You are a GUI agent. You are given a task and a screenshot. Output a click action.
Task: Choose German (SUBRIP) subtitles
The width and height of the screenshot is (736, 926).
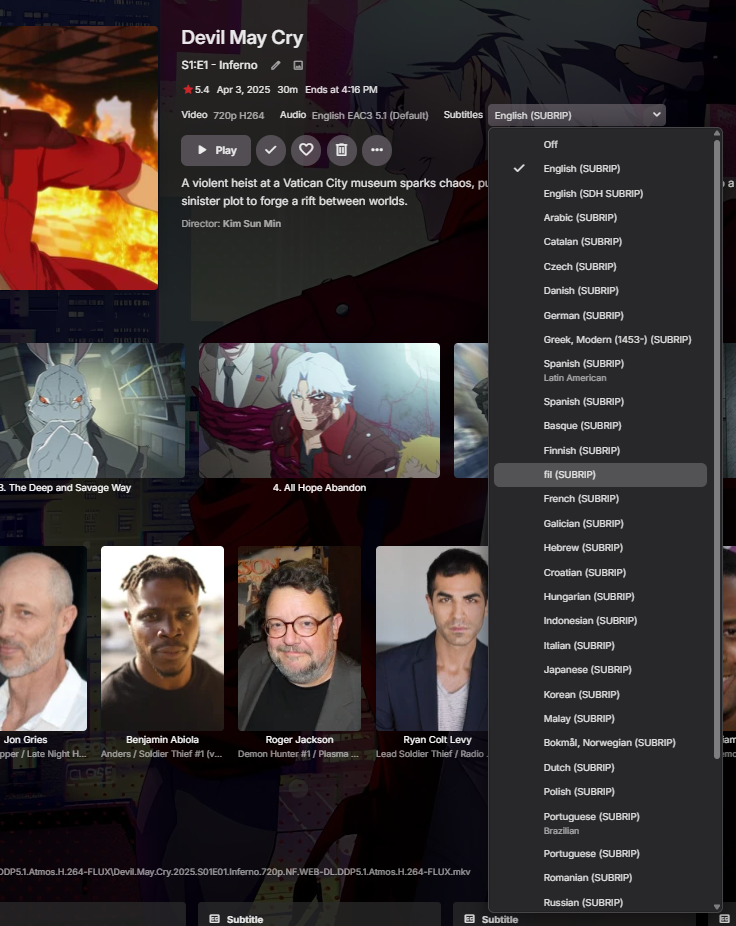(x=600, y=315)
